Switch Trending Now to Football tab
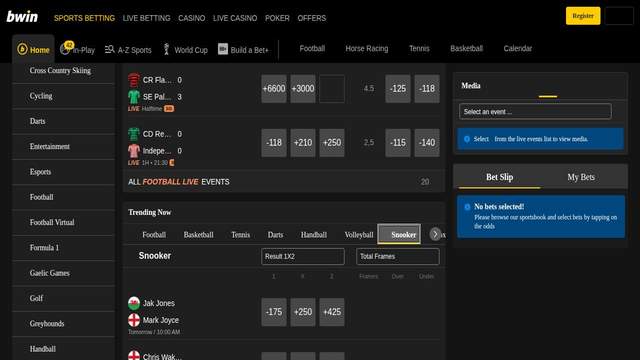 click(x=154, y=235)
